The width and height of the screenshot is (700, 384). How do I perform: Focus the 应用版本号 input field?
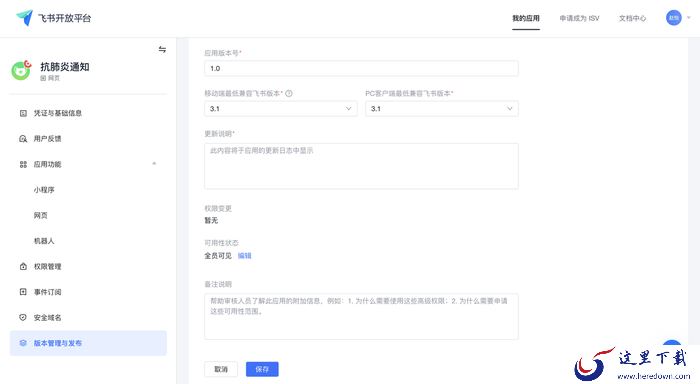(x=361, y=68)
